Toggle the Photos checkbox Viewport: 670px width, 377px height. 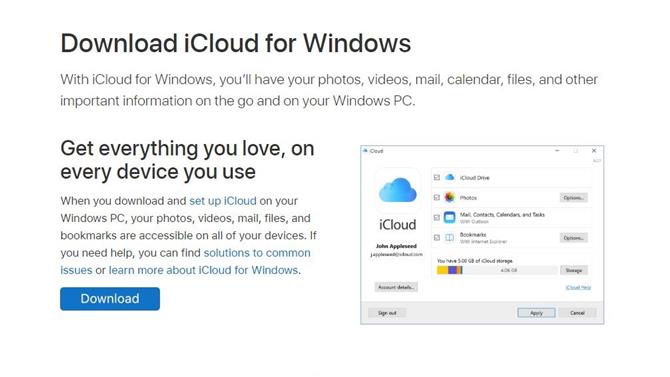point(437,197)
